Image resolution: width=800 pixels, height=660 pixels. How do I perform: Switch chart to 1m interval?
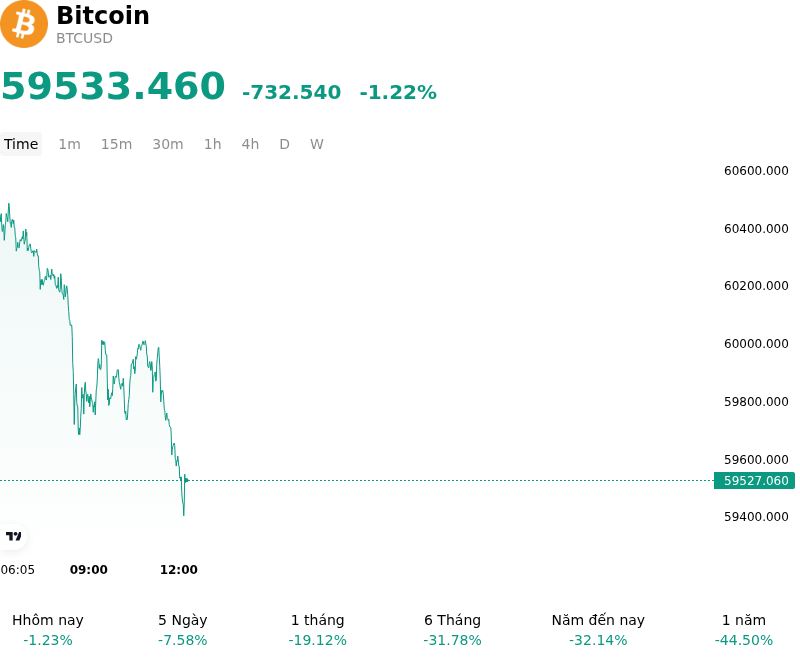(x=69, y=144)
